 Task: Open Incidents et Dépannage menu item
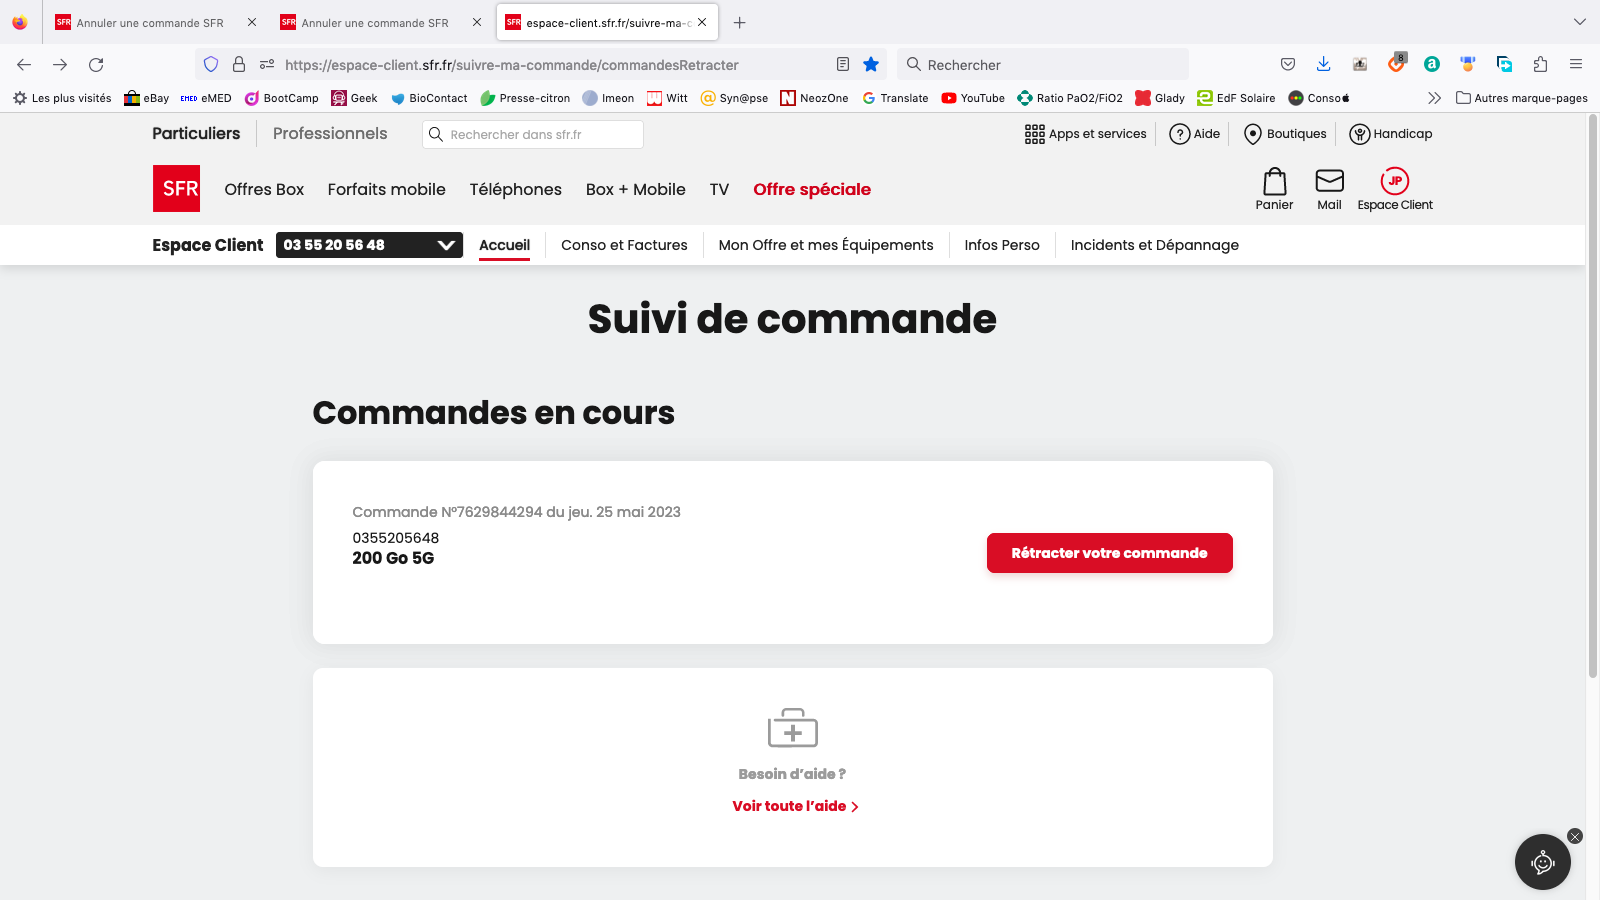[x=1154, y=245]
